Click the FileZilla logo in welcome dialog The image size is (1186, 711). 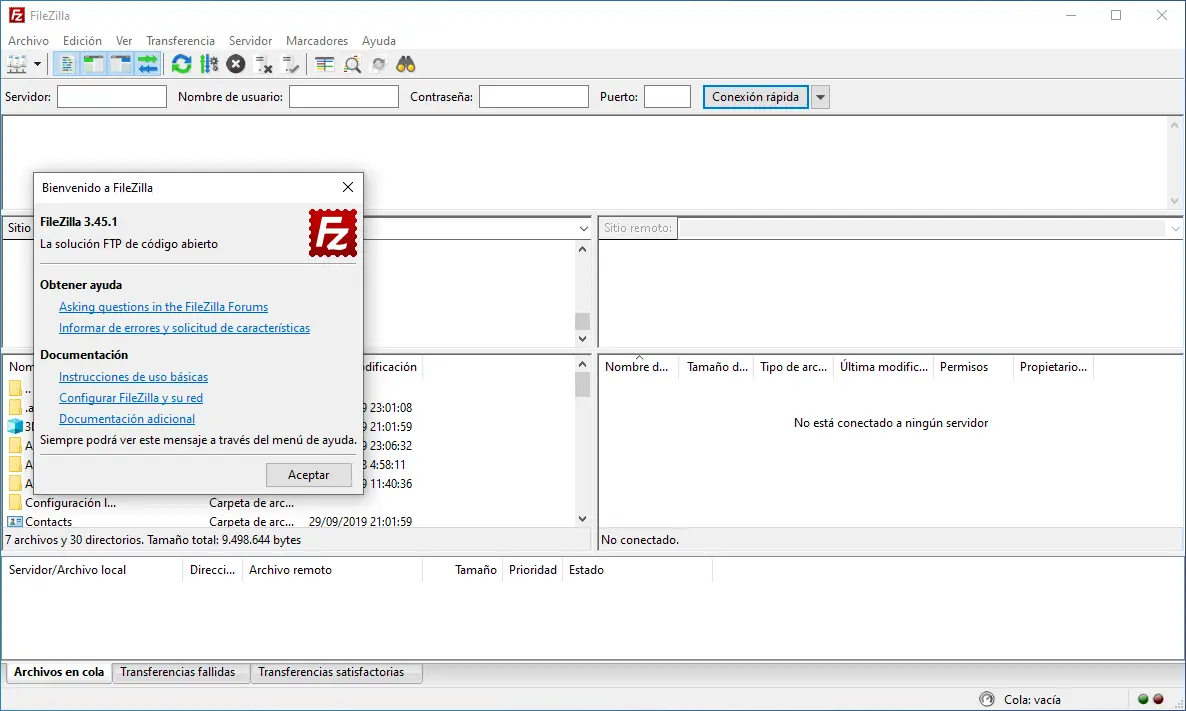pyautogui.click(x=333, y=233)
